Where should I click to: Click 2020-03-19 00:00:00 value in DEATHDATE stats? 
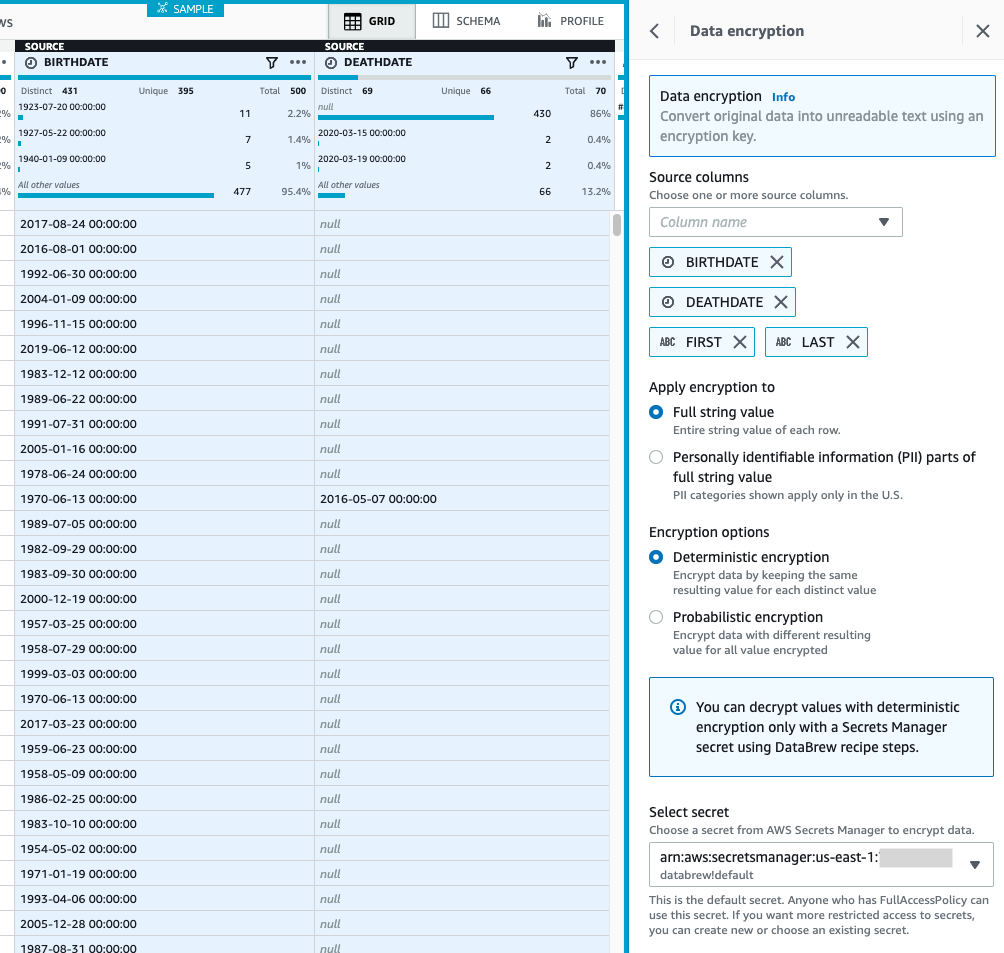pos(362,159)
